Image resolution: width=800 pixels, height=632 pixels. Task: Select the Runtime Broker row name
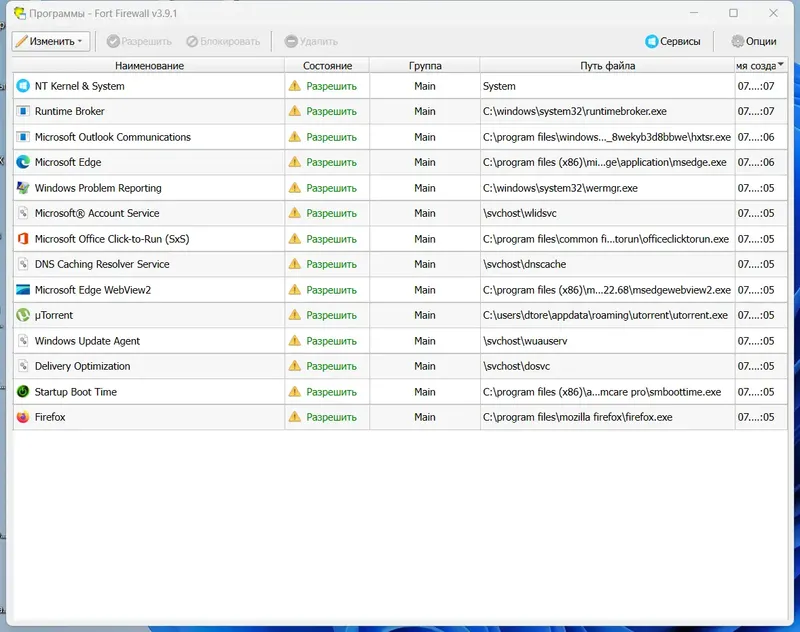pyautogui.click(x=69, y=111)
